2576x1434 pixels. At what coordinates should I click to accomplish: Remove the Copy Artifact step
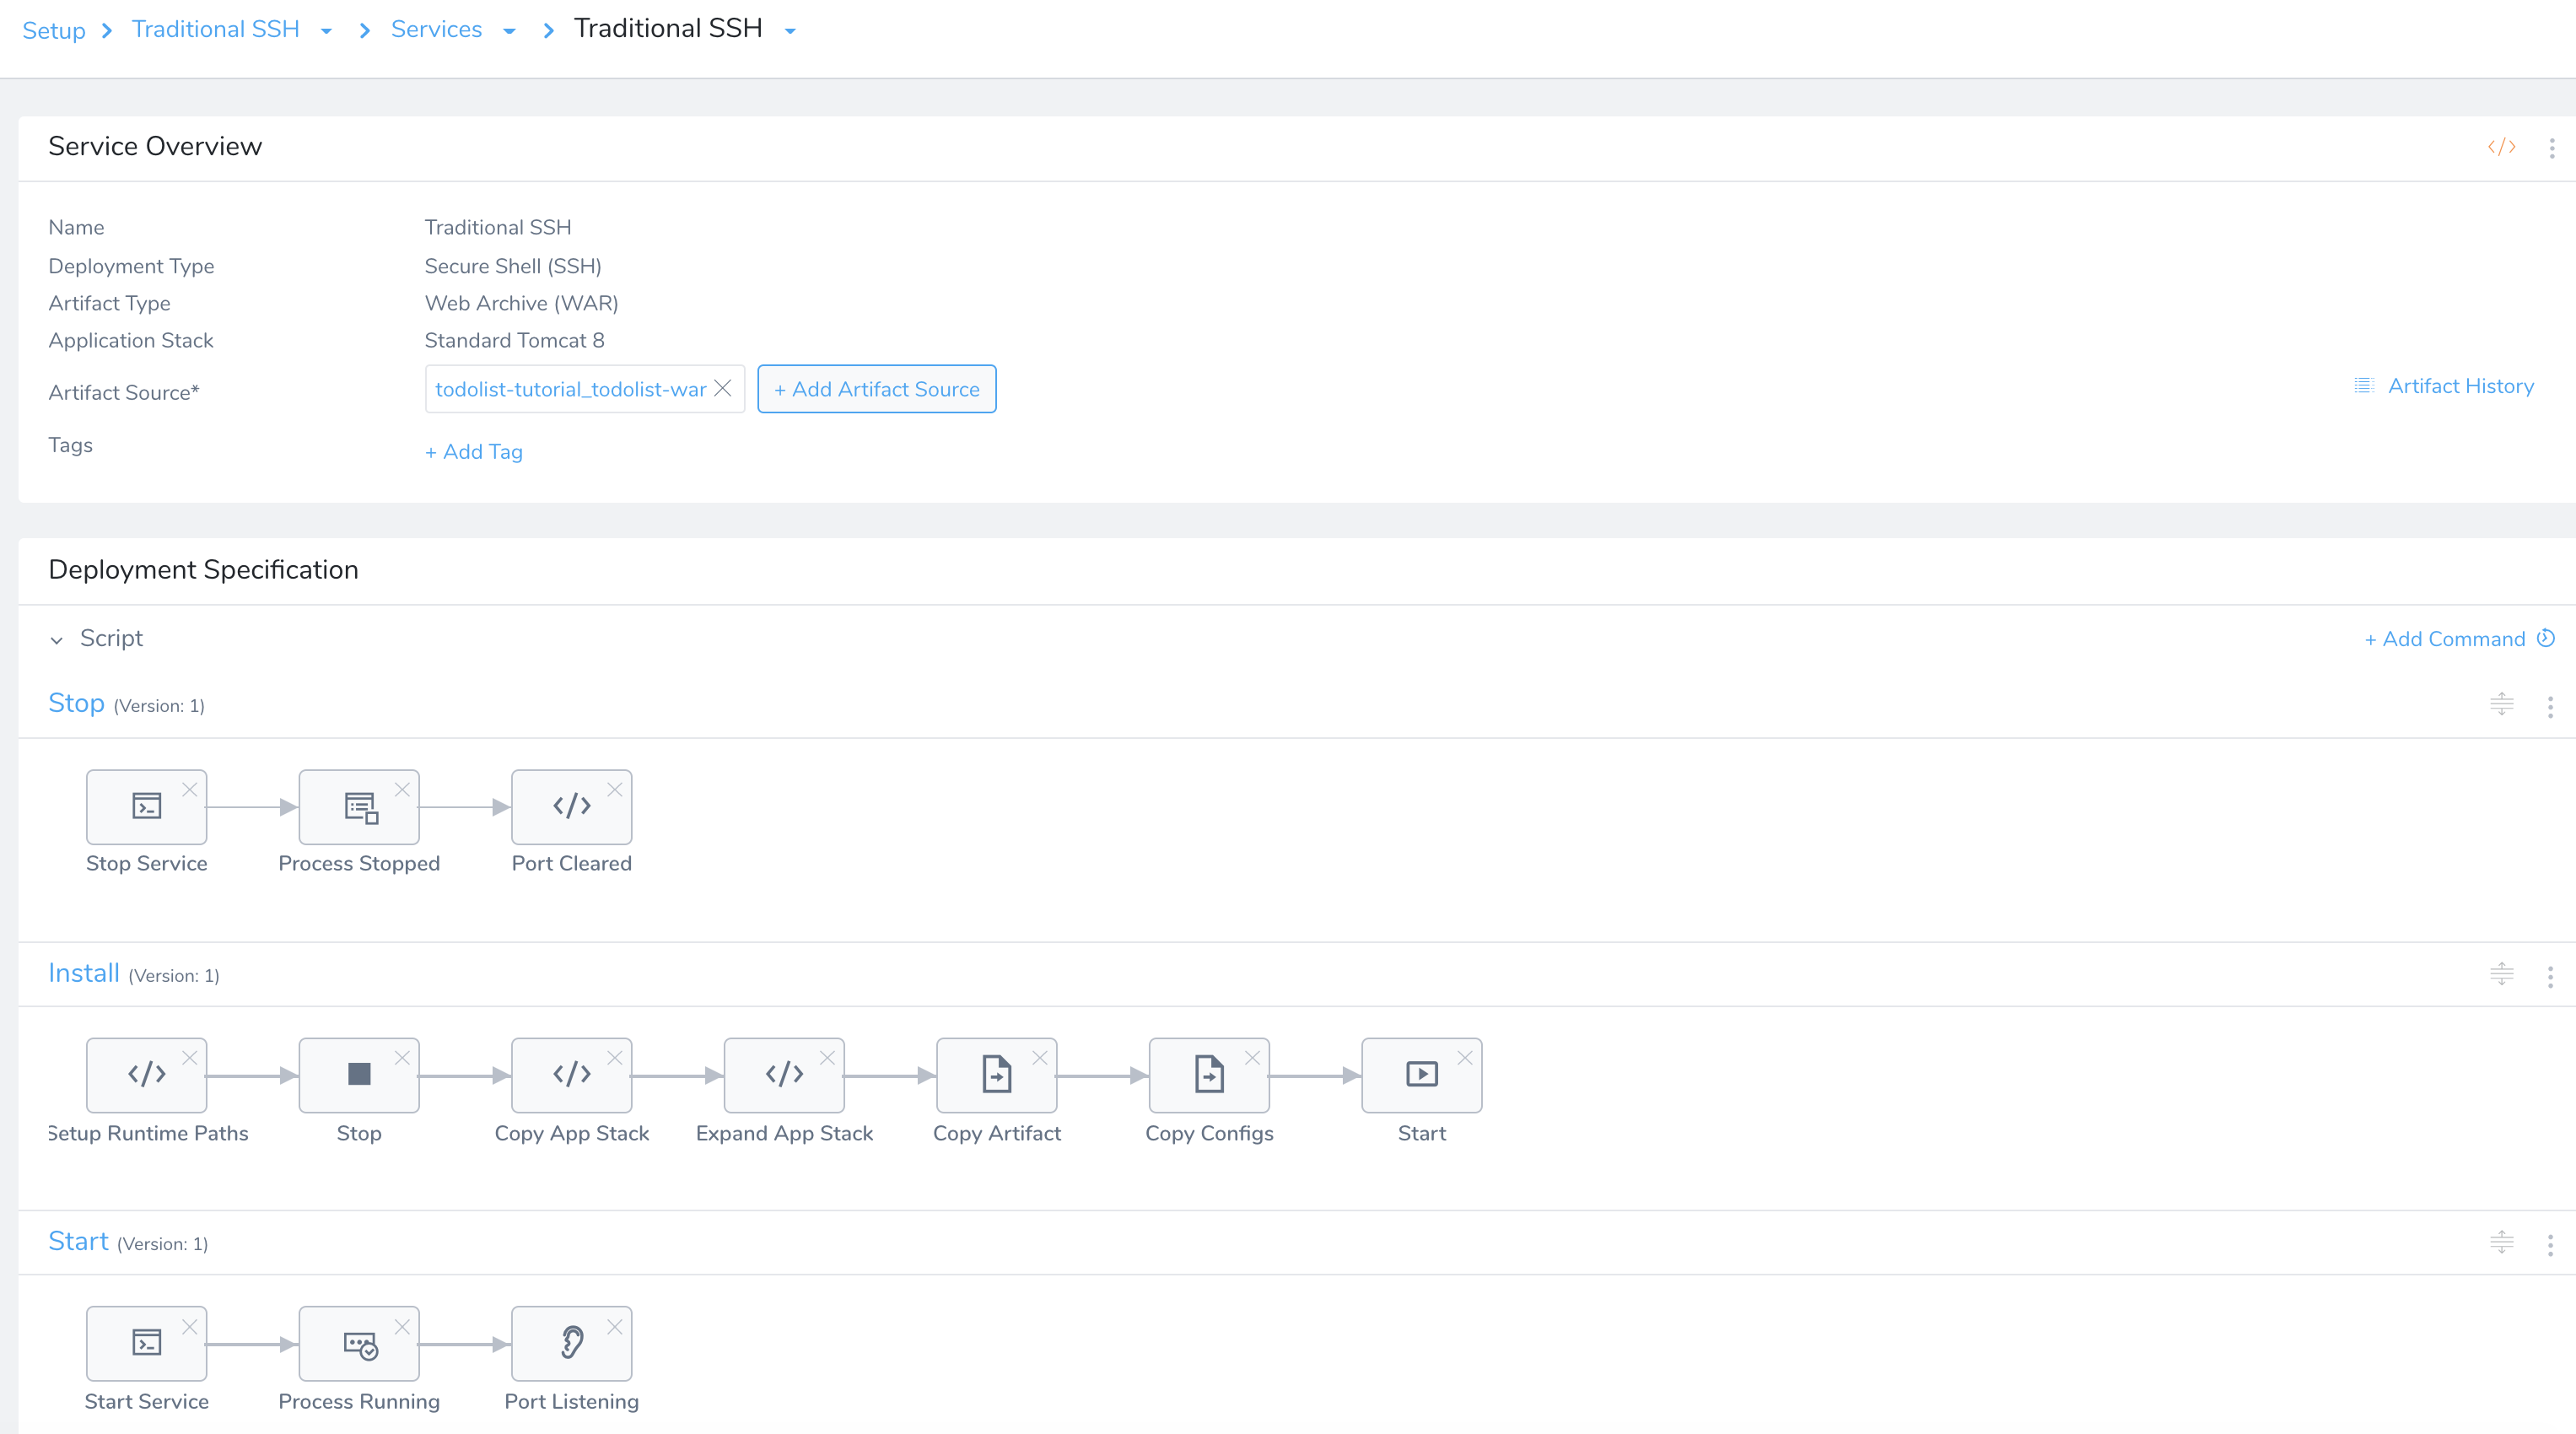[1039, 1058]
